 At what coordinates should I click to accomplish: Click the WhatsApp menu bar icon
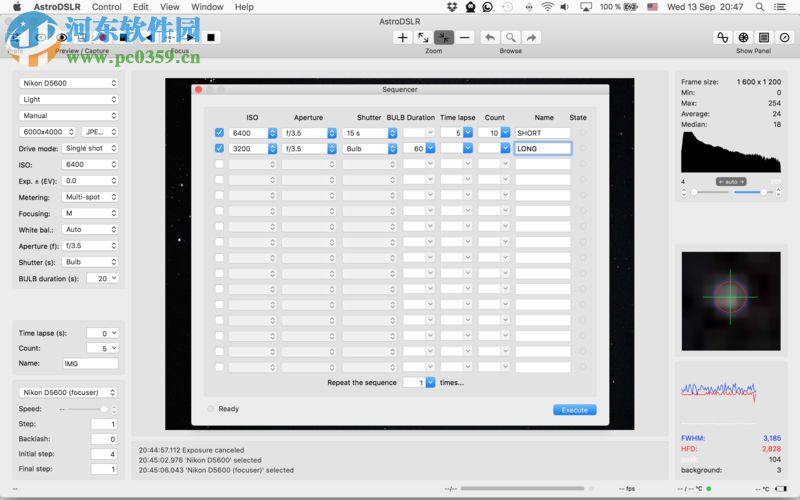pos(488,7)
